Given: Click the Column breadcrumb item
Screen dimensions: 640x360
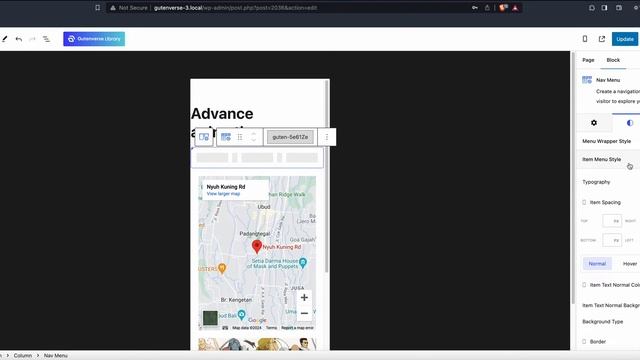Looking at the screenshot, I should pyautogui.click(x=23, y=356).
